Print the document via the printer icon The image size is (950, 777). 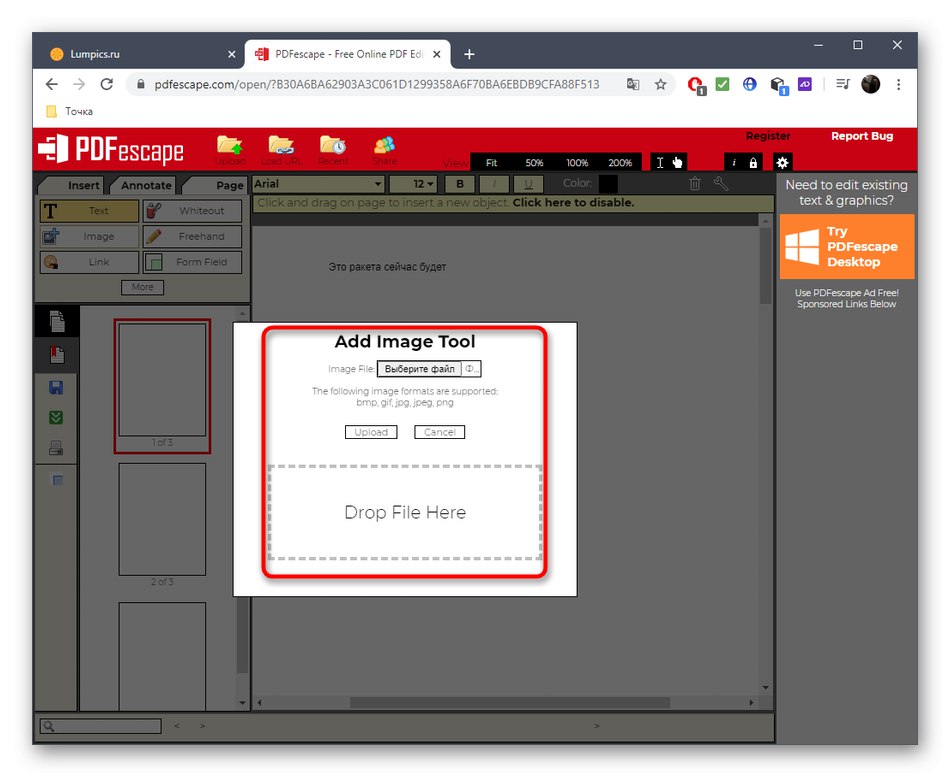click(55, 447)
